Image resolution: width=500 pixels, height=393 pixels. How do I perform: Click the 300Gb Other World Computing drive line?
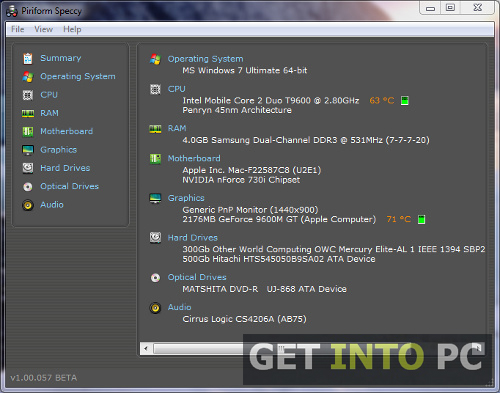point(333,249)
